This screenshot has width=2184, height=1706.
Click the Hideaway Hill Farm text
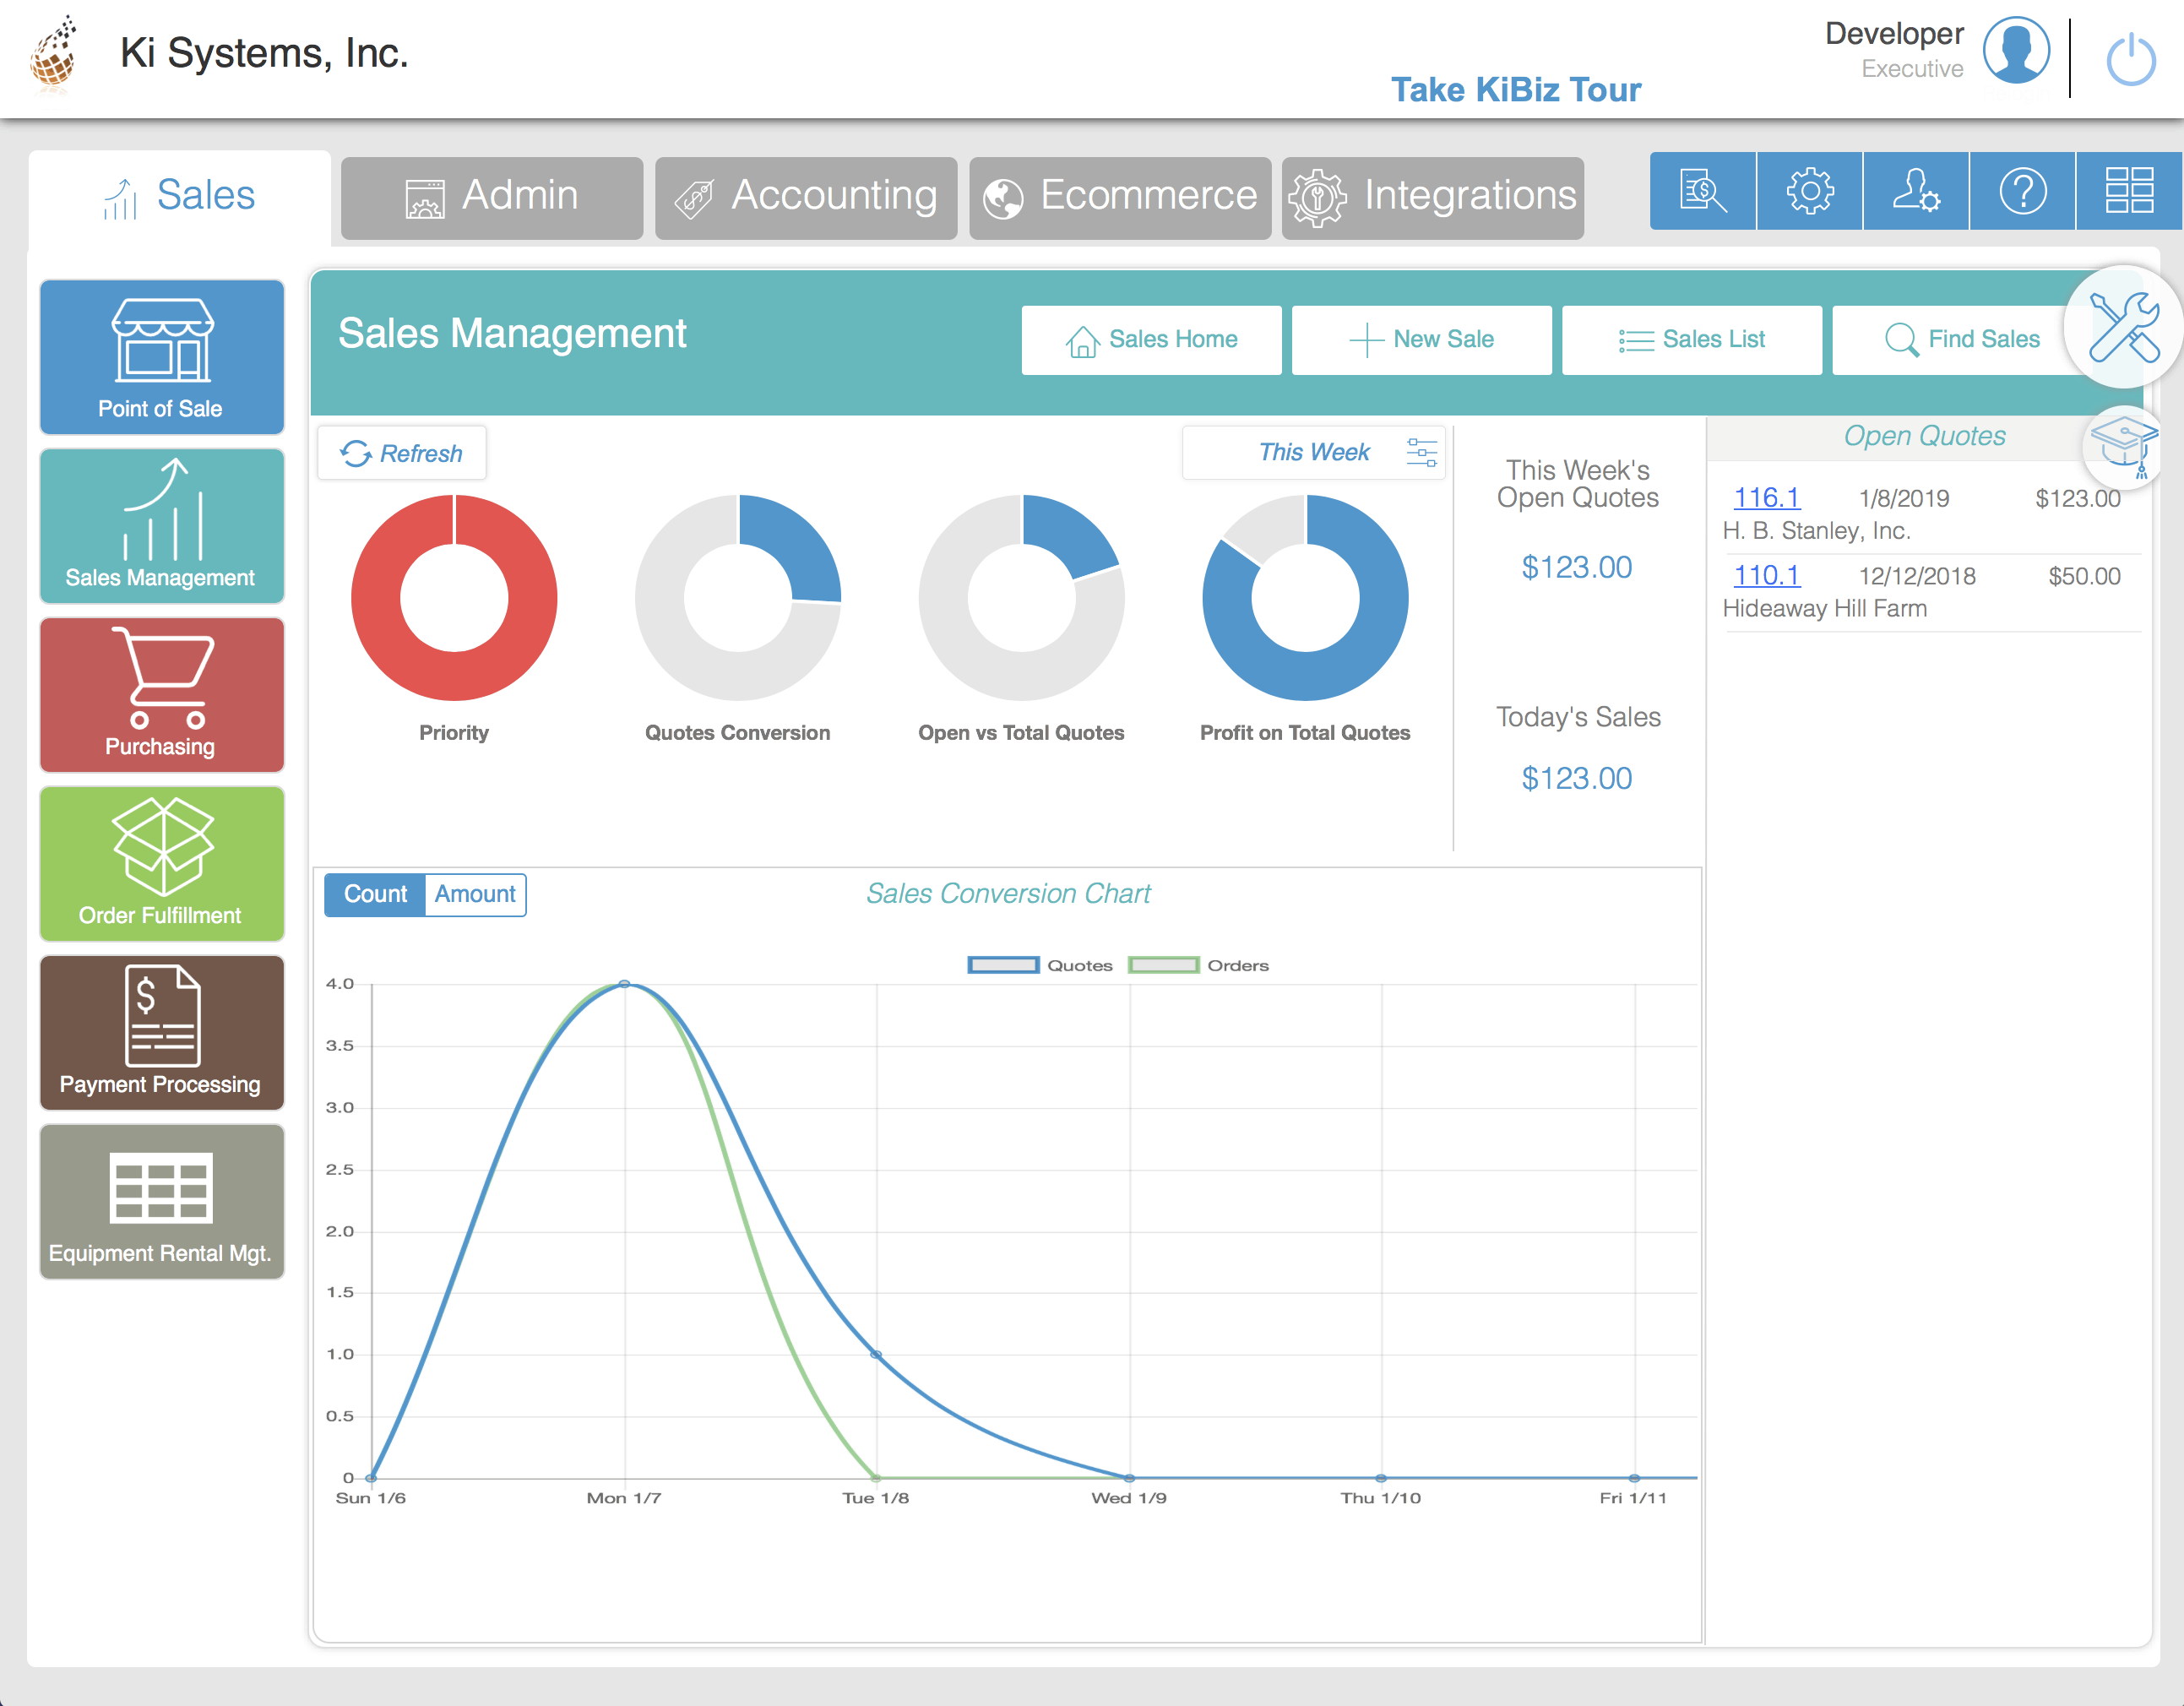[x=1824, y=609]
